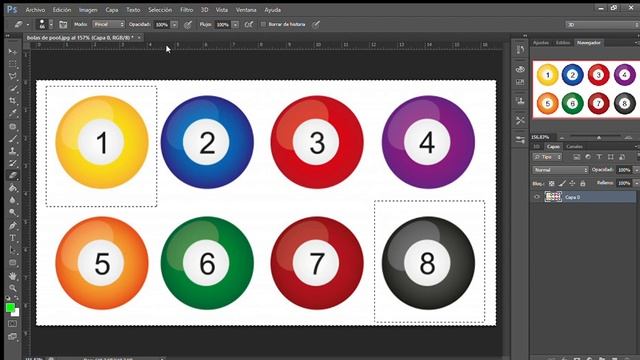Screen dimensions: 640x360
Task: Open the Archivo menu
Action: point(35,10)
